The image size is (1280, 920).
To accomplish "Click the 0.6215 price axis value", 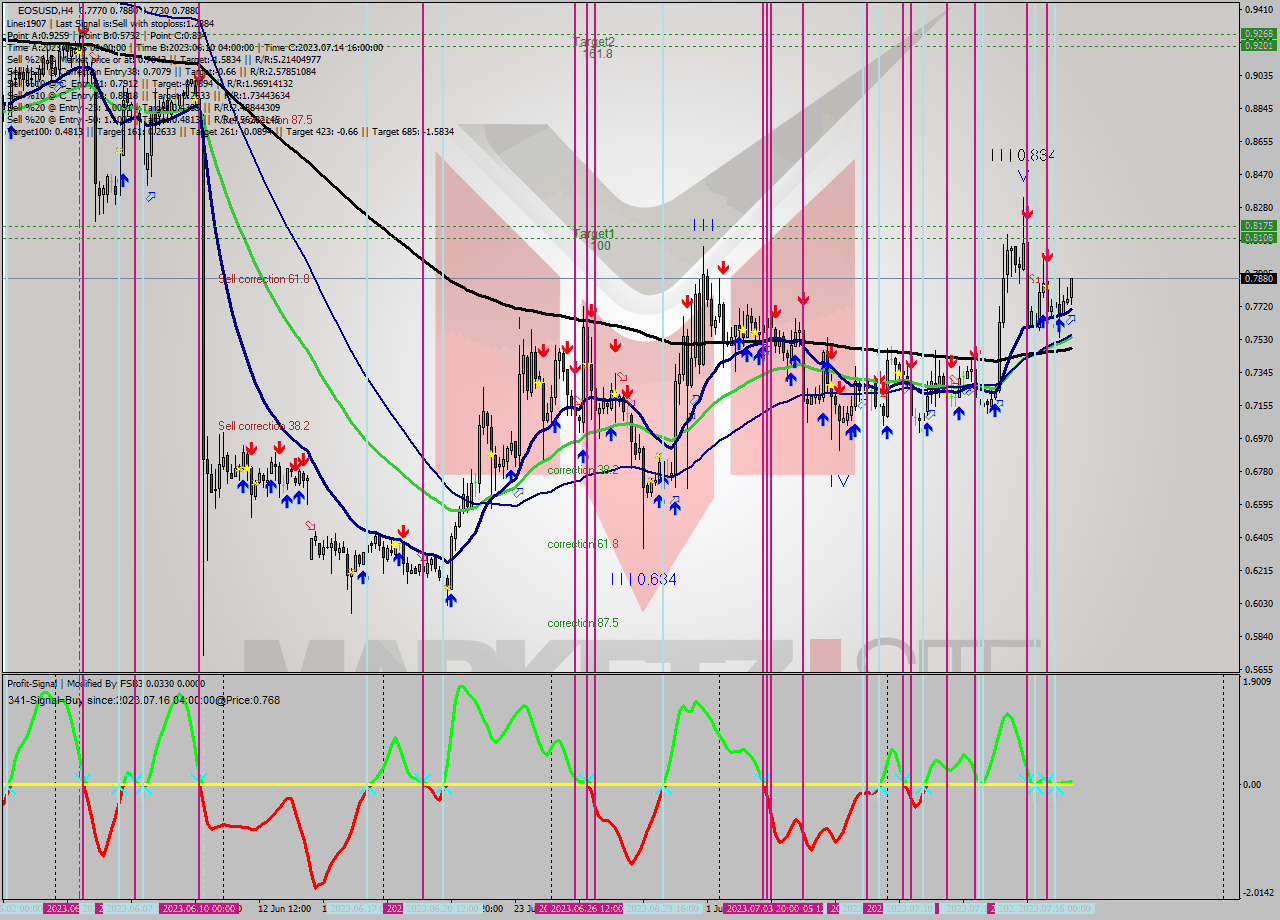I will pyautogui.click(x=1258, y=570).
